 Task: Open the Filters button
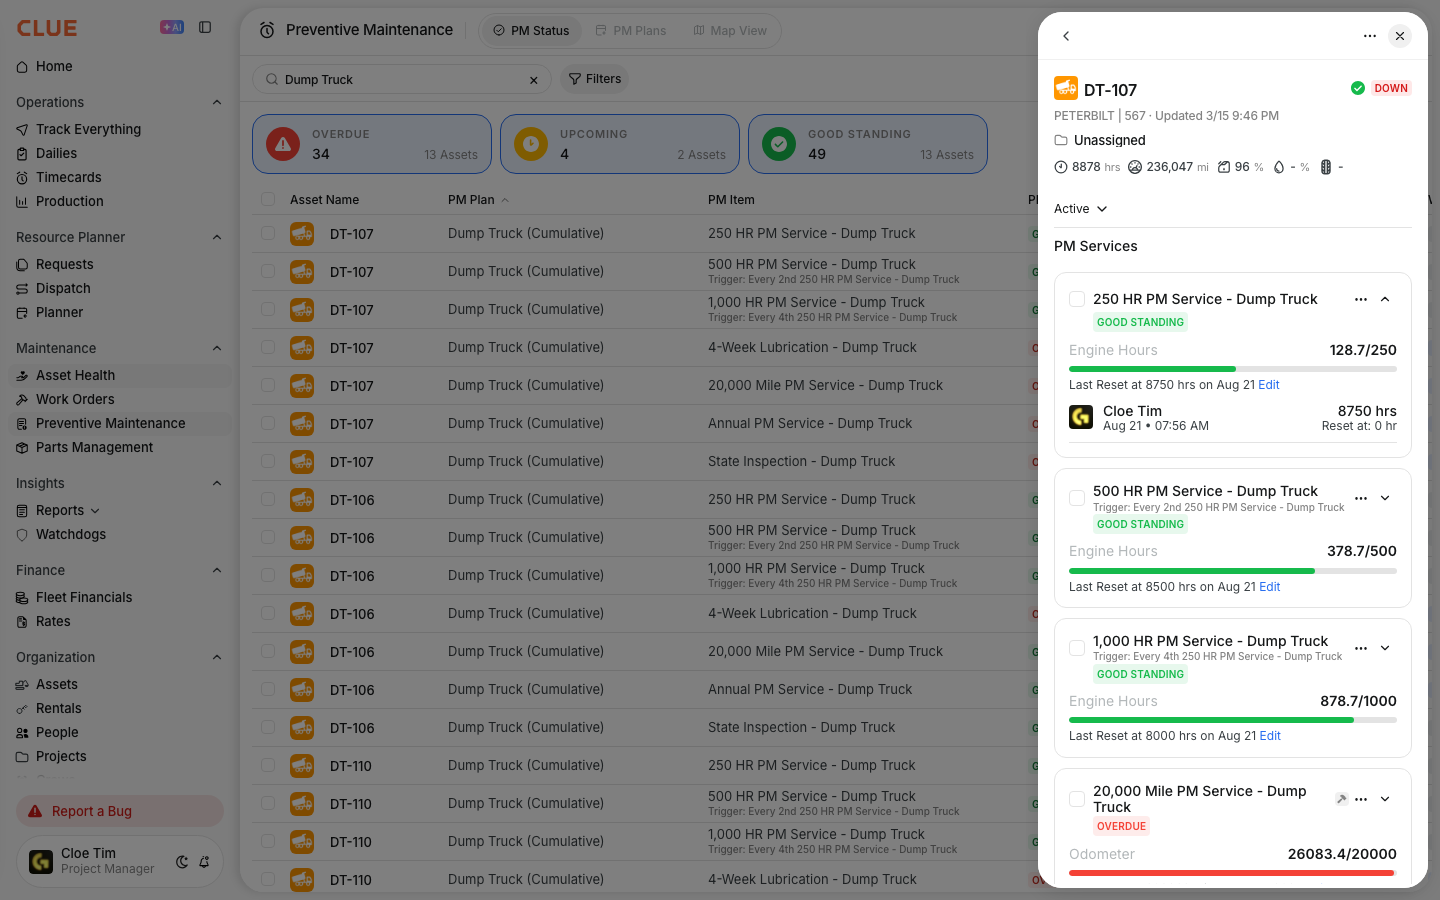[x=595, y=79]
